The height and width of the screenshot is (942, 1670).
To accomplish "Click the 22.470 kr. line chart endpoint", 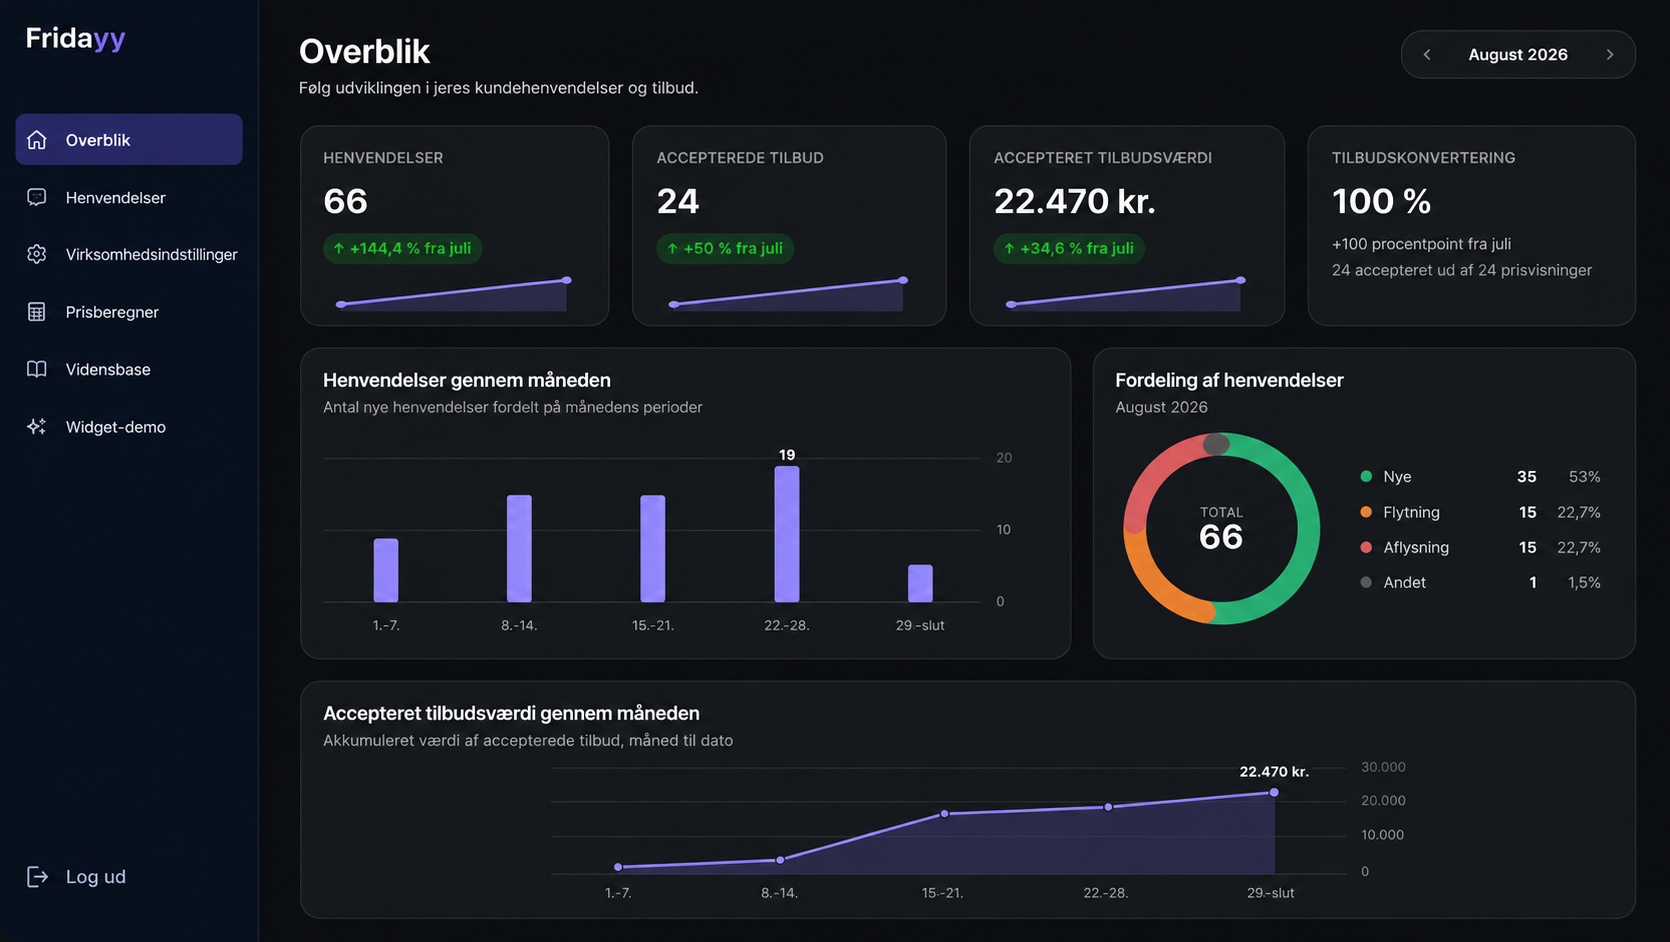I will (x=1274, y=792).
